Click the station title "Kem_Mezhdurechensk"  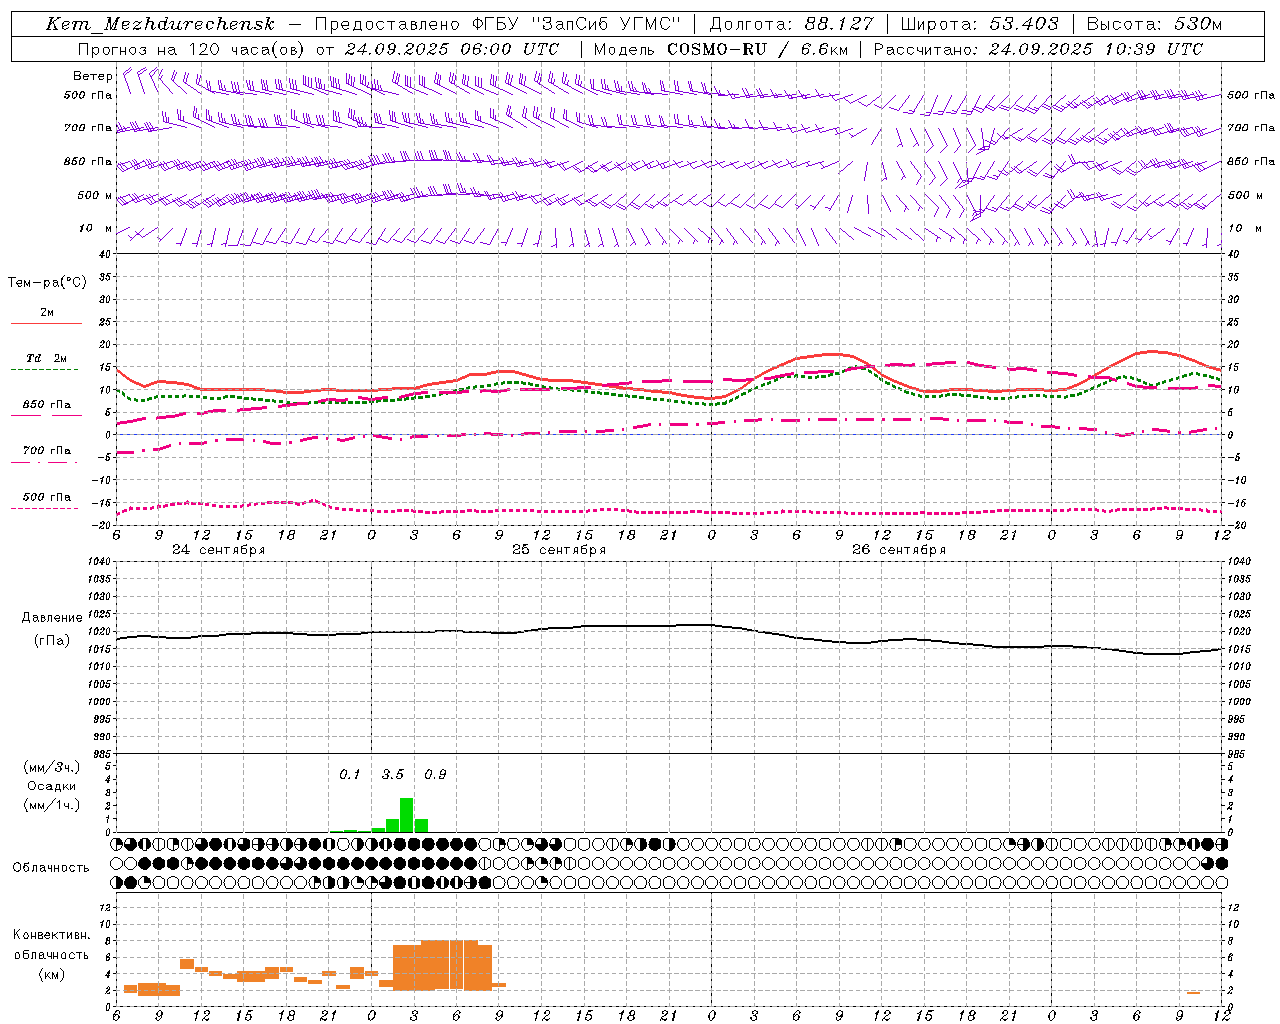(x=160, y=25)
